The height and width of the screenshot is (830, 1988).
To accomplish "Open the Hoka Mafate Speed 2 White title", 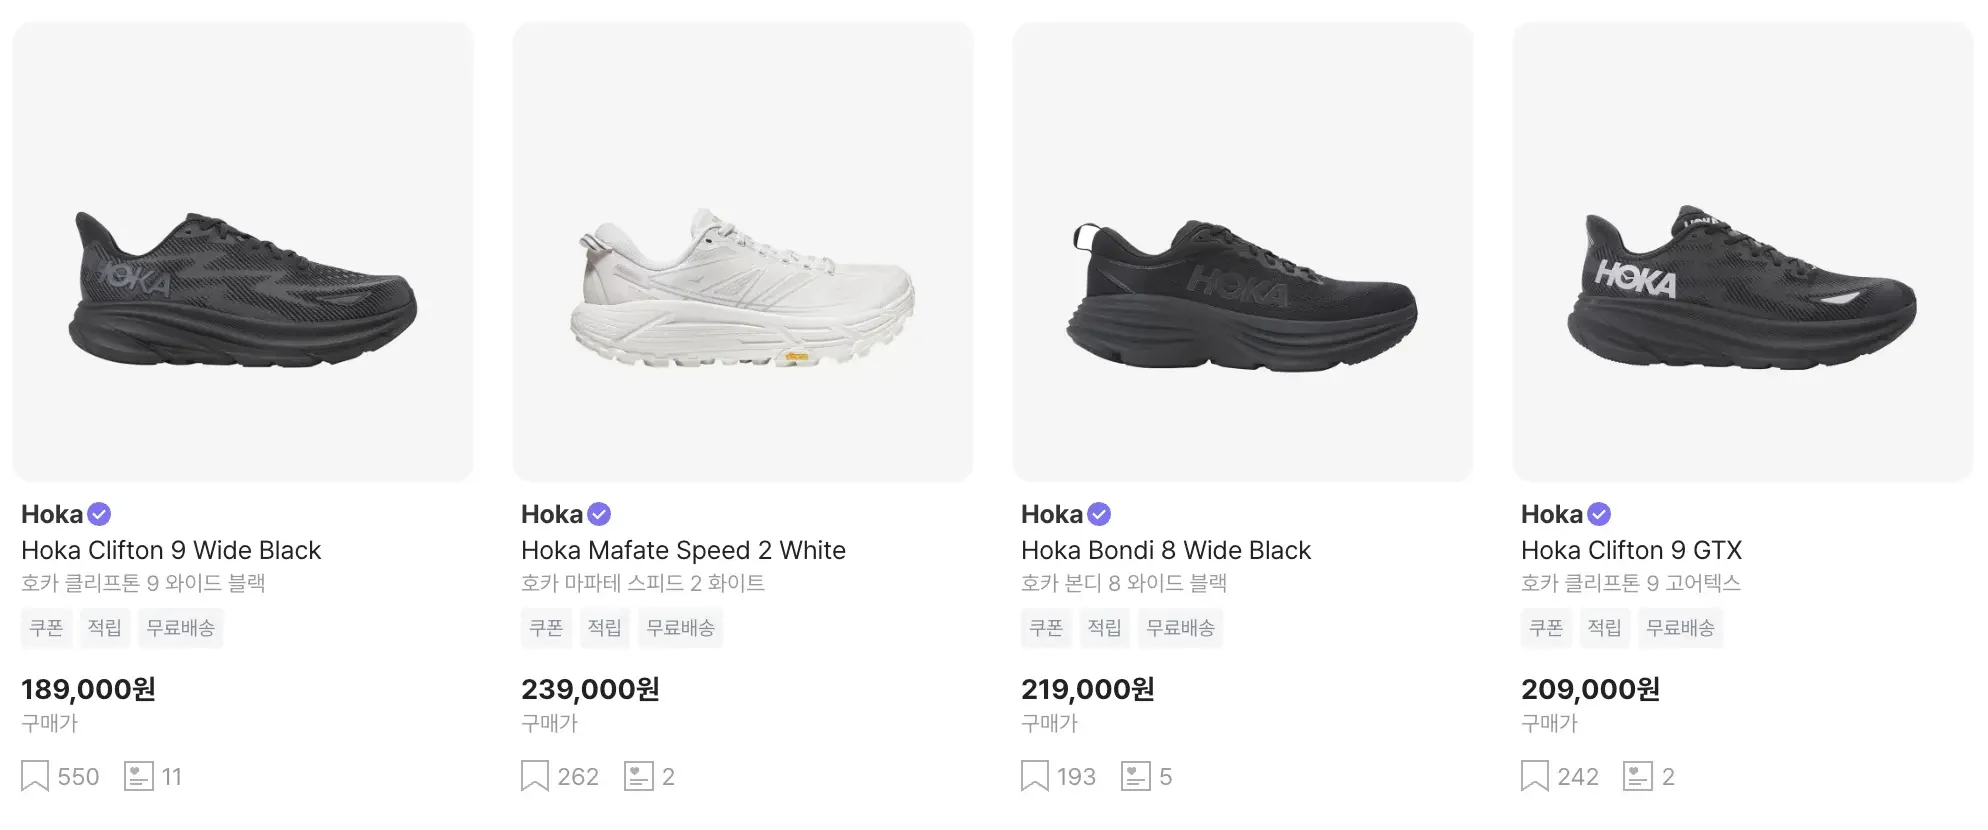I will tap(683, 550).
